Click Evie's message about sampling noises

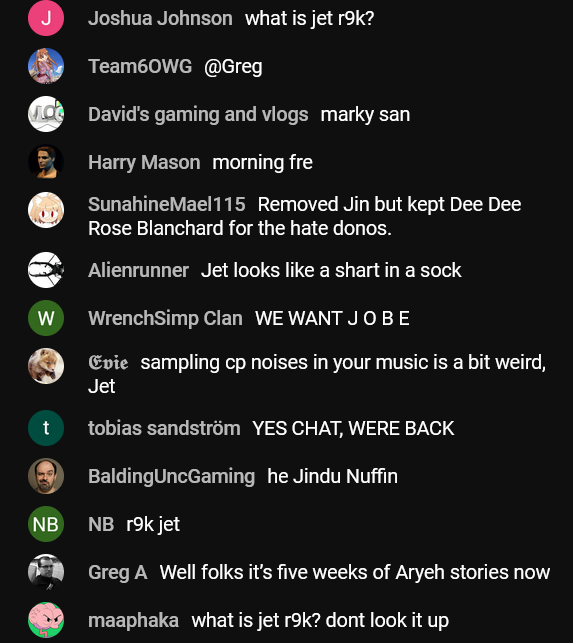[x=317, y=374]
